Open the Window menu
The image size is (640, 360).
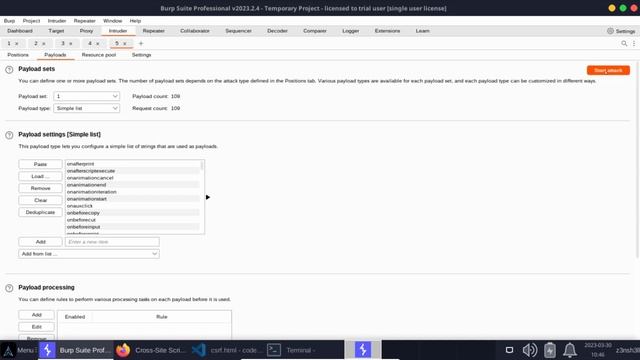pos(113,21)
